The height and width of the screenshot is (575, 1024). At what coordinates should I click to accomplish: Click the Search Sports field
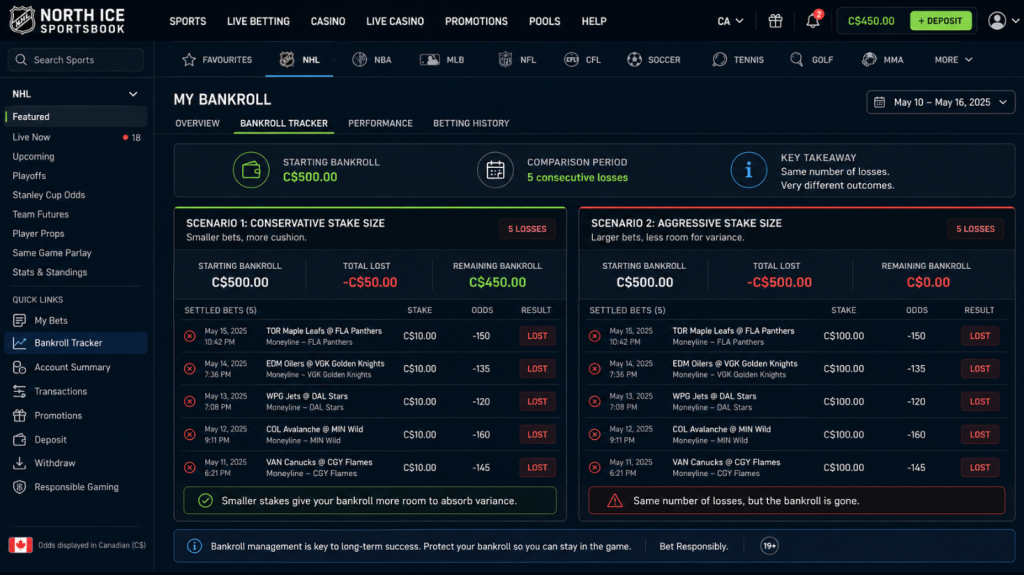[x=76, y=59]
